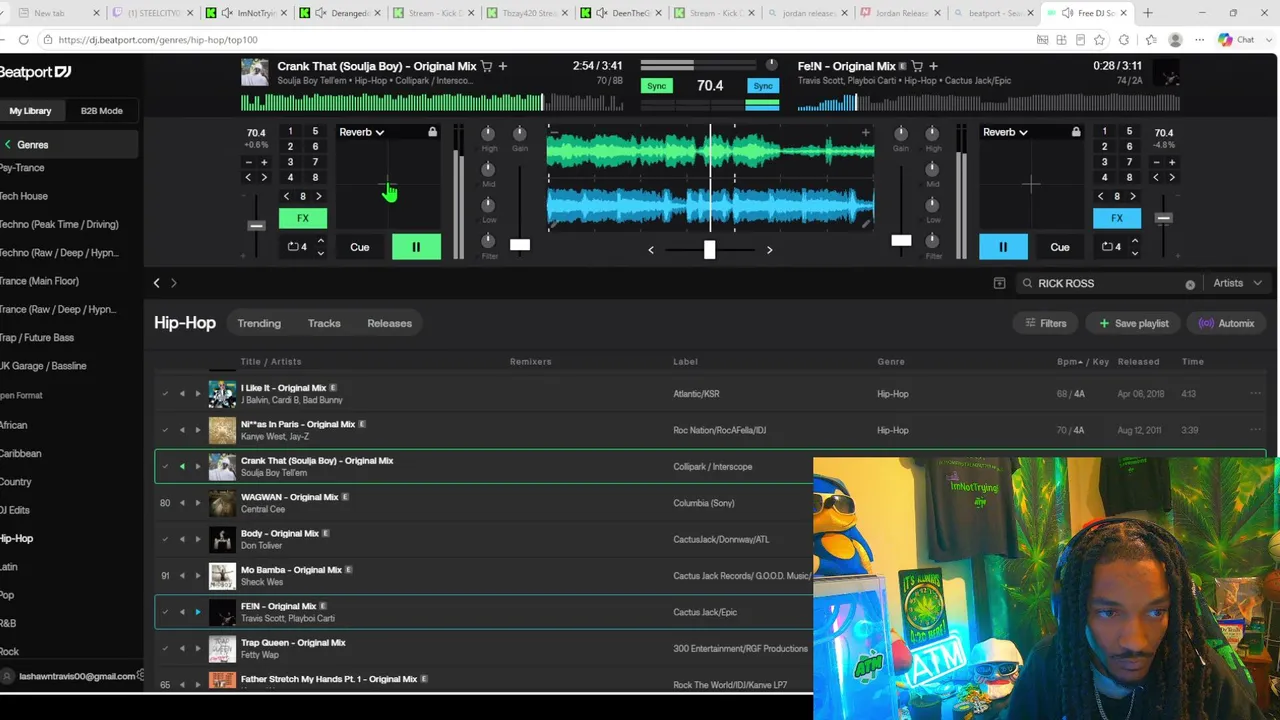Reload the browser page

pos(24,40)
